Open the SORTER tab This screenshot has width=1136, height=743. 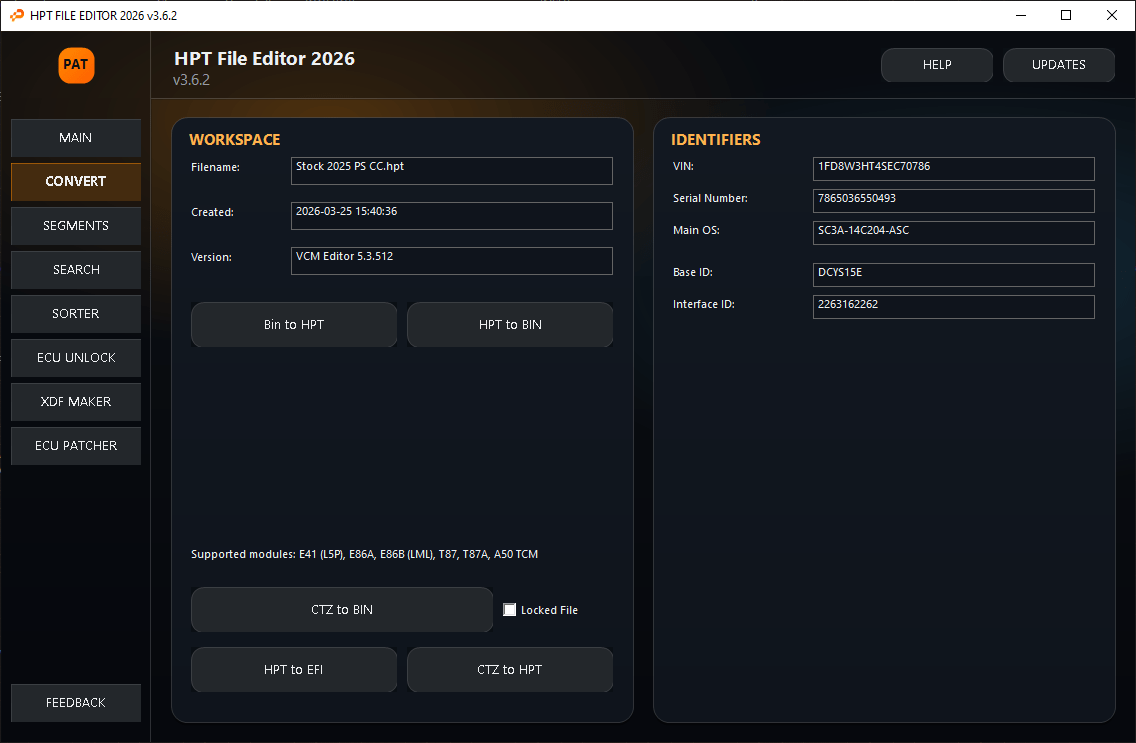(76, 314)
